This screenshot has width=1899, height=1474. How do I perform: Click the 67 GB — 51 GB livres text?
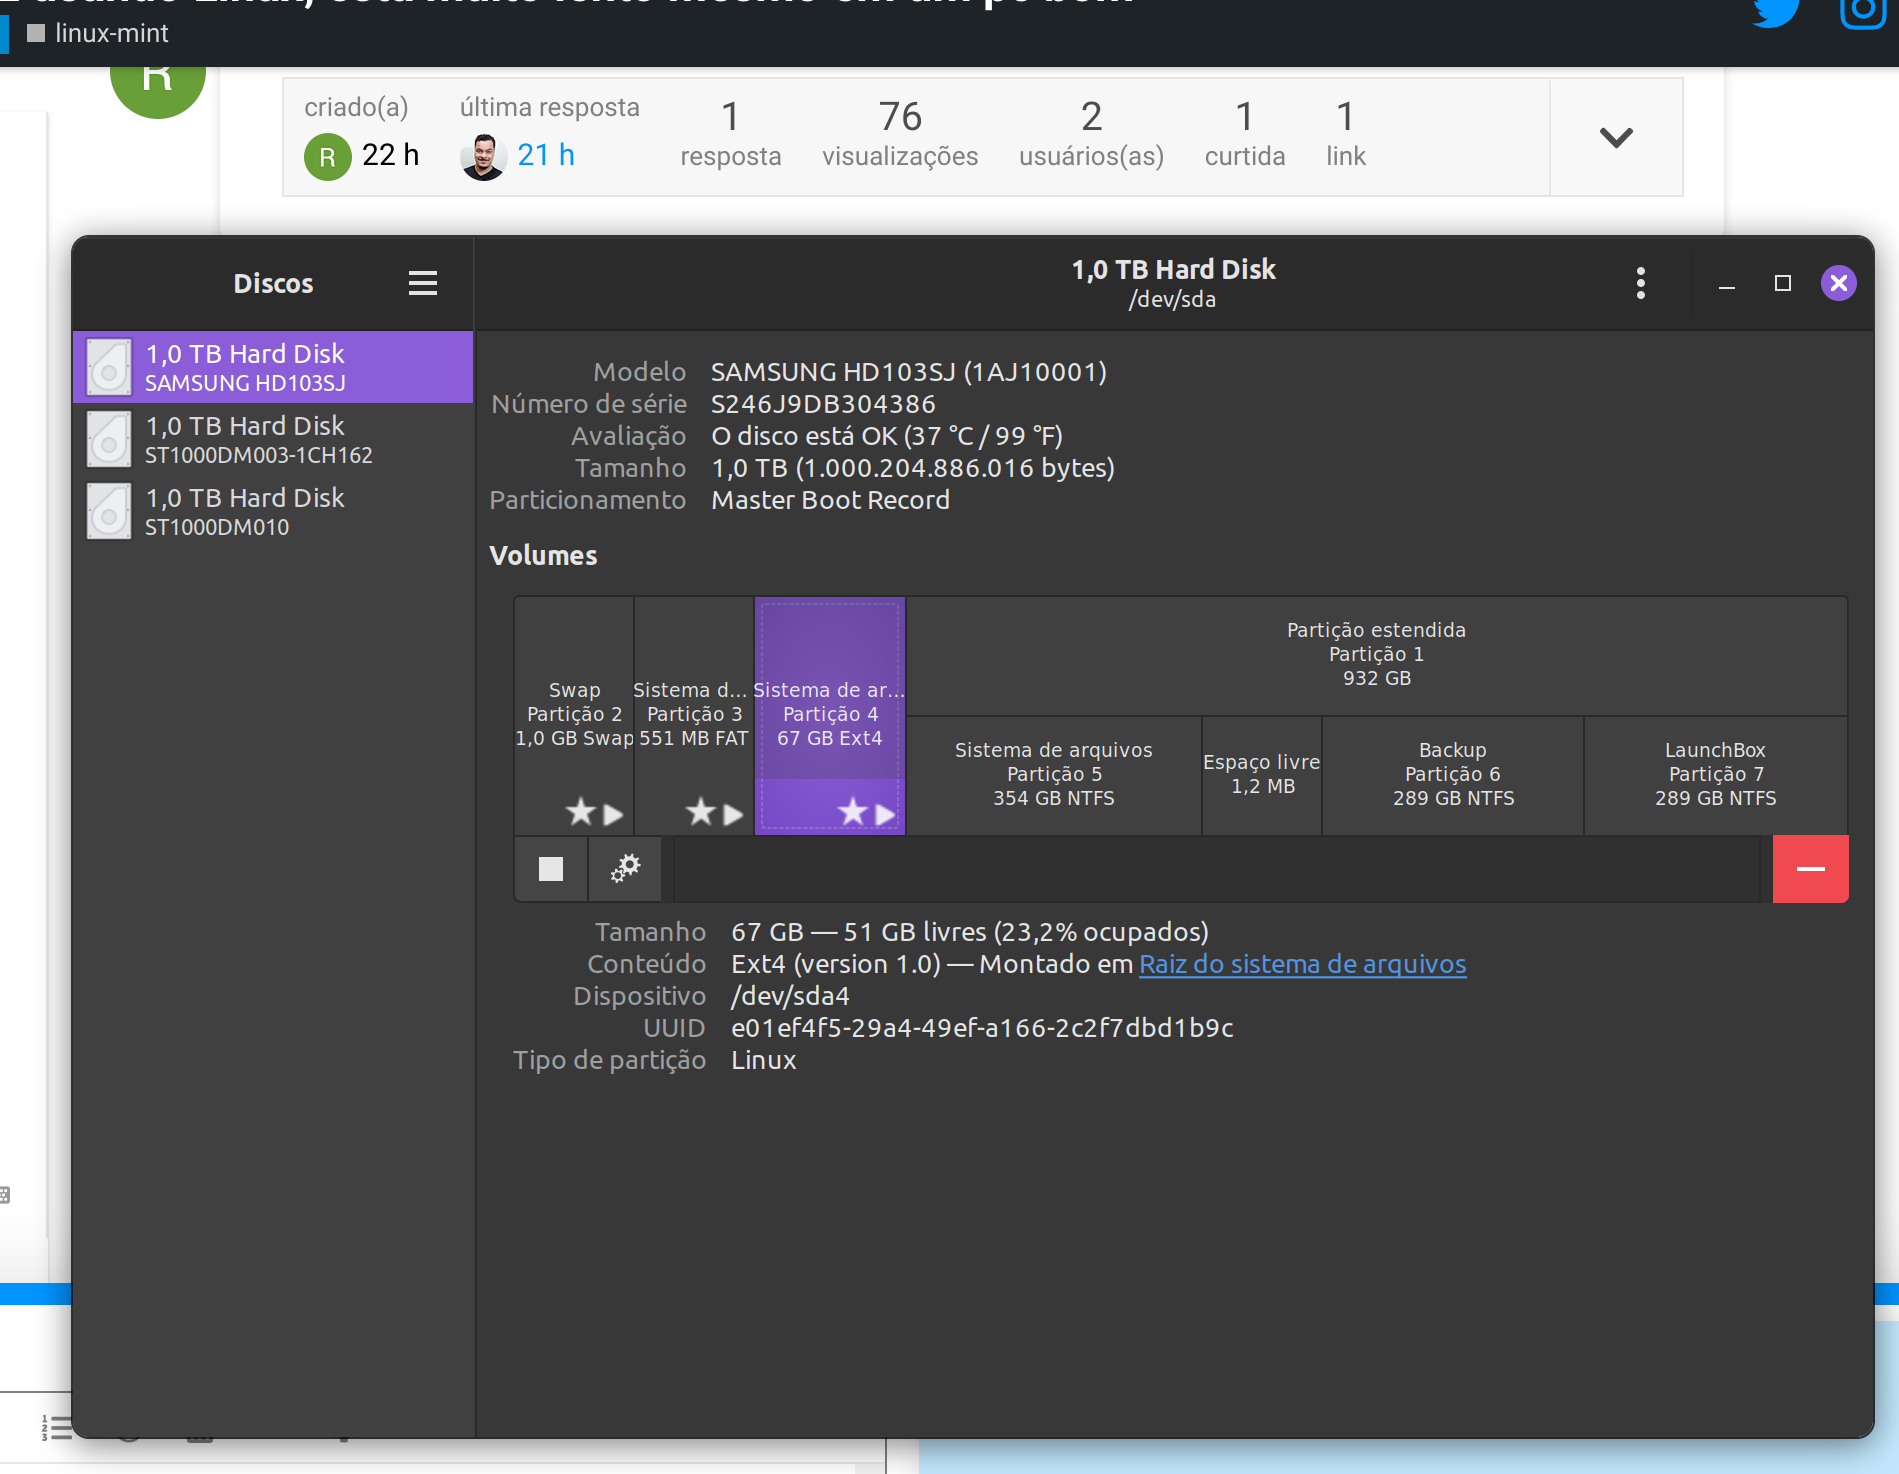(970, 932)
